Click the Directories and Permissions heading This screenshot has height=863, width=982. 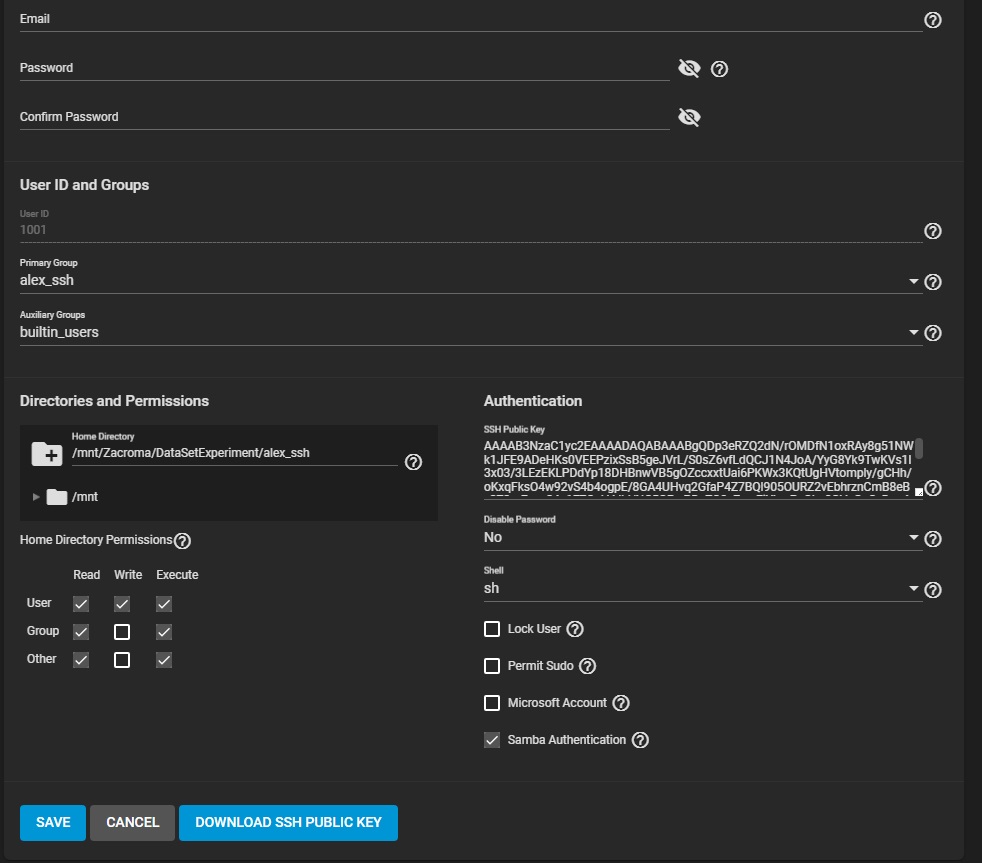(x=115, y=401)
